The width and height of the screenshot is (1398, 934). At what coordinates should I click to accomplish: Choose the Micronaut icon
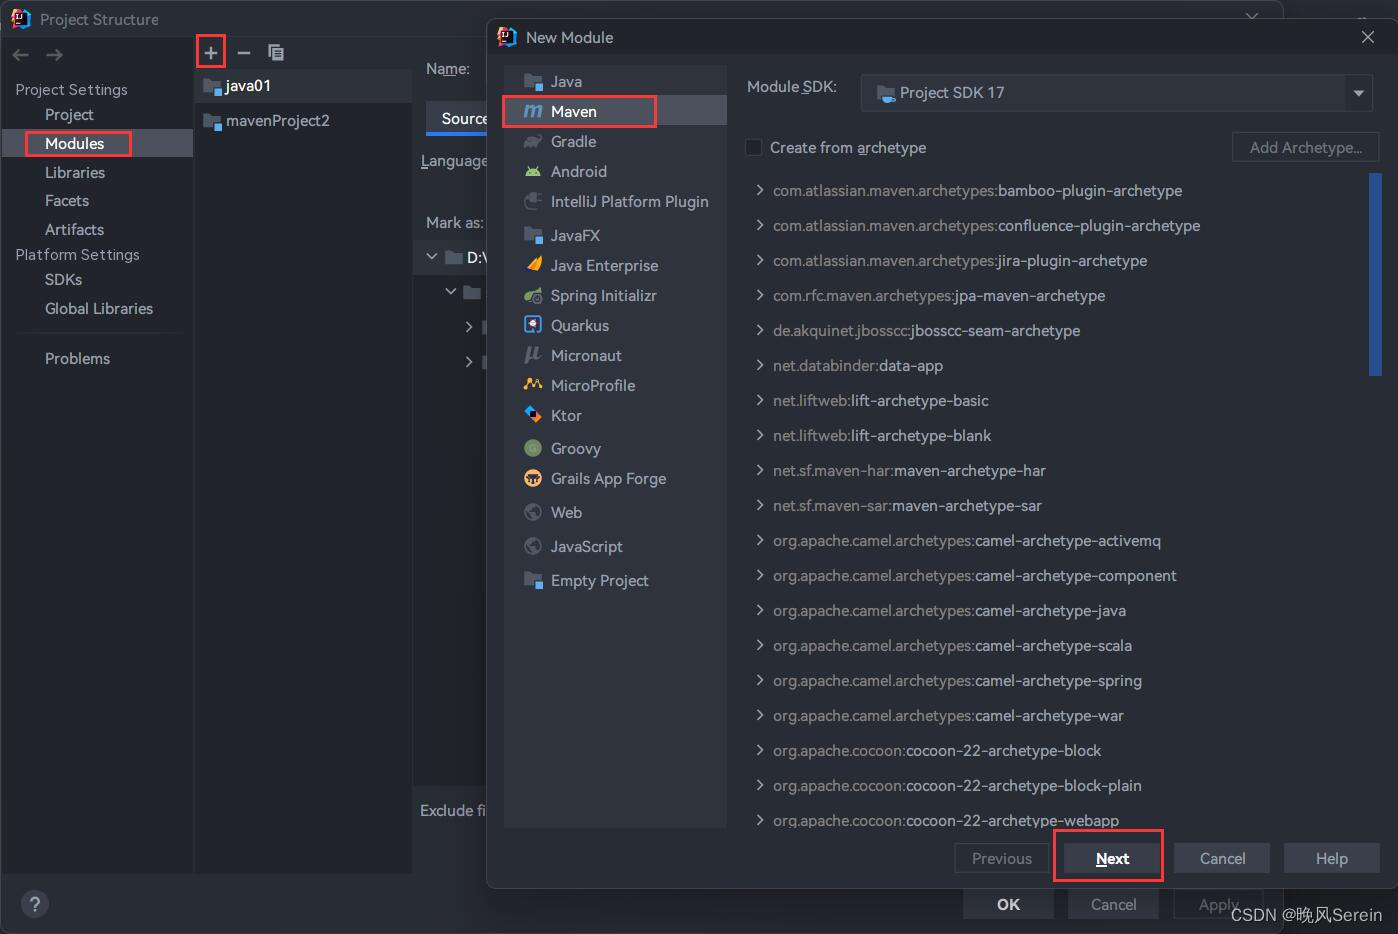point(533,356)
